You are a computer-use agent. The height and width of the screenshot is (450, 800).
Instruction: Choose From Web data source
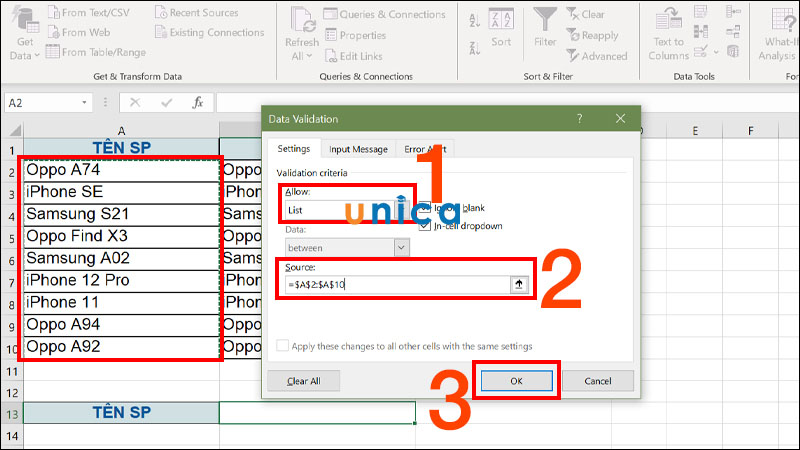[79, 32]
